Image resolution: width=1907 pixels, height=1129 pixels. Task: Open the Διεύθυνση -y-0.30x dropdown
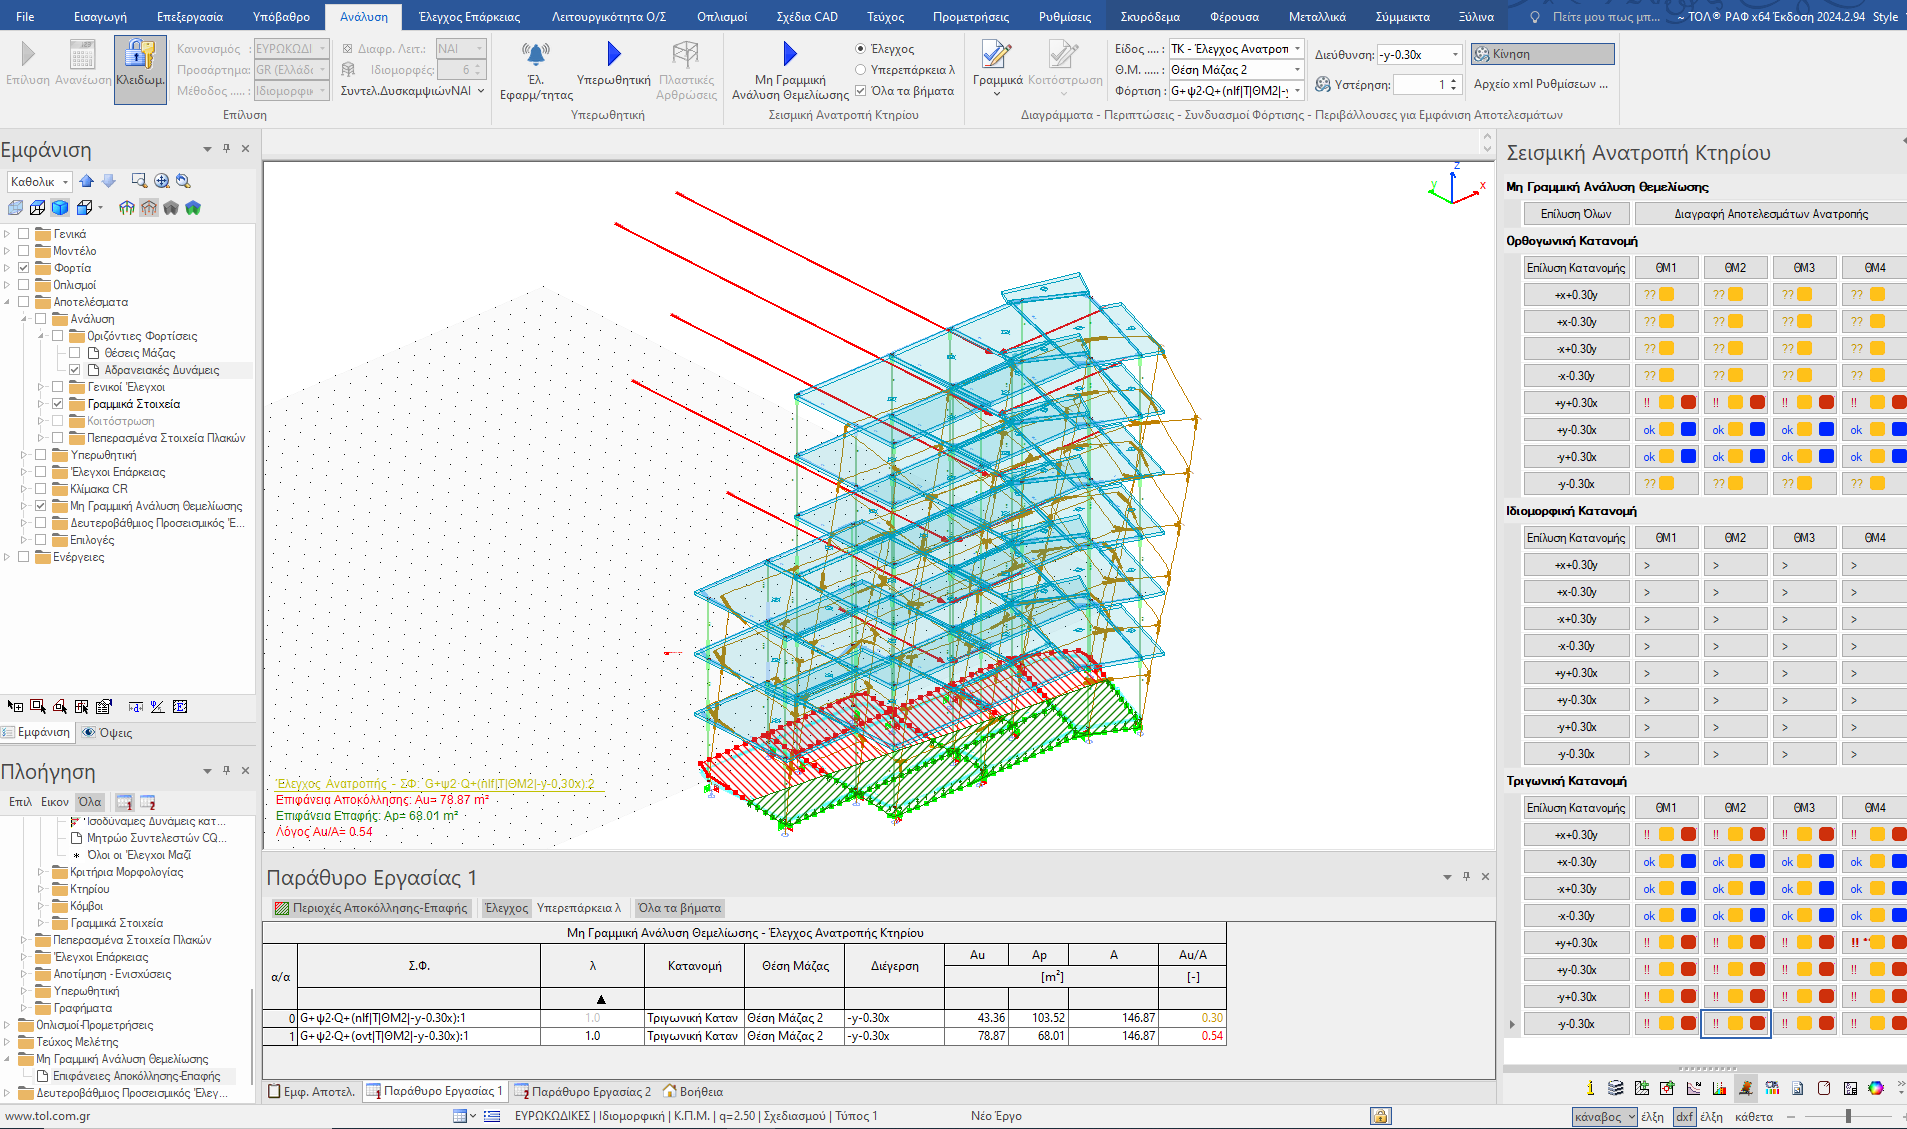click(1454, 55)
